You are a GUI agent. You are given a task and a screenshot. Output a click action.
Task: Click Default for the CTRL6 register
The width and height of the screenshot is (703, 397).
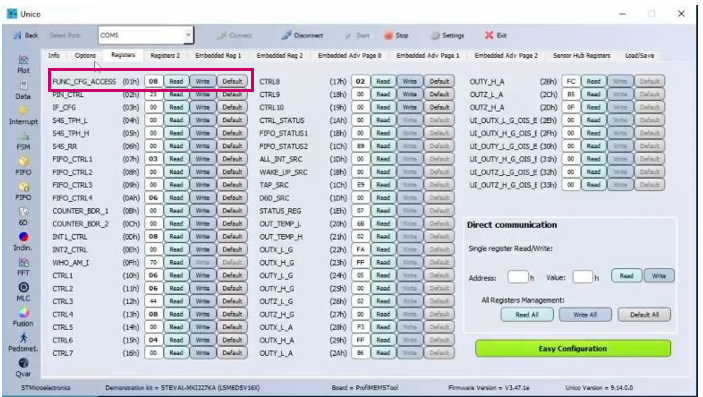(x=232, y=340)
